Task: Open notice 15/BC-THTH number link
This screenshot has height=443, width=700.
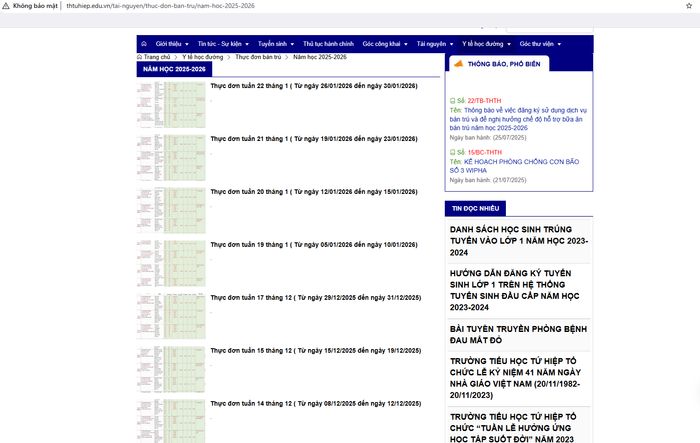Action: click(x=484, y=152)
